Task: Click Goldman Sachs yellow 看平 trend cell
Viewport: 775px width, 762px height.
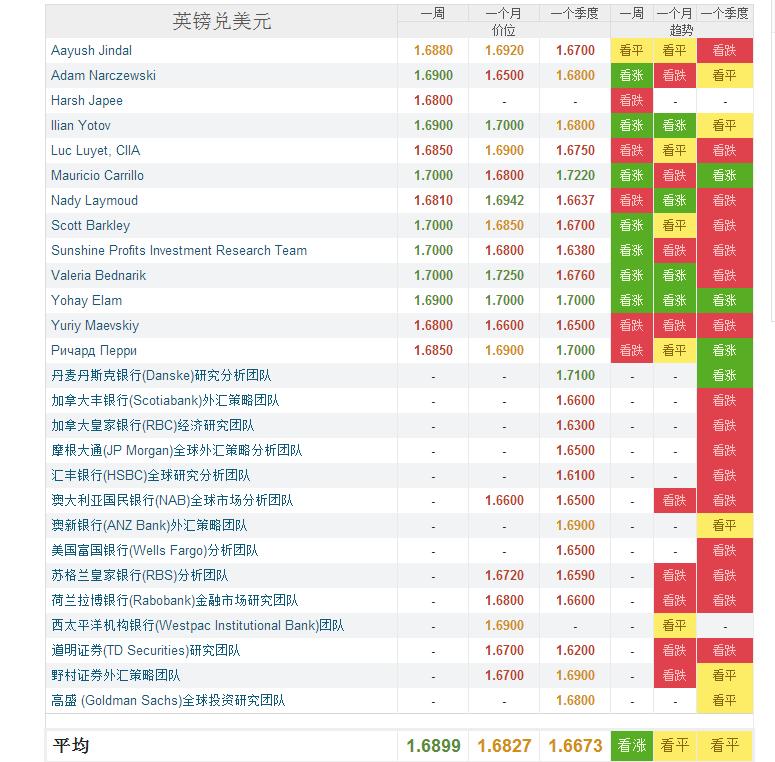Action: [x=725, y=700]
